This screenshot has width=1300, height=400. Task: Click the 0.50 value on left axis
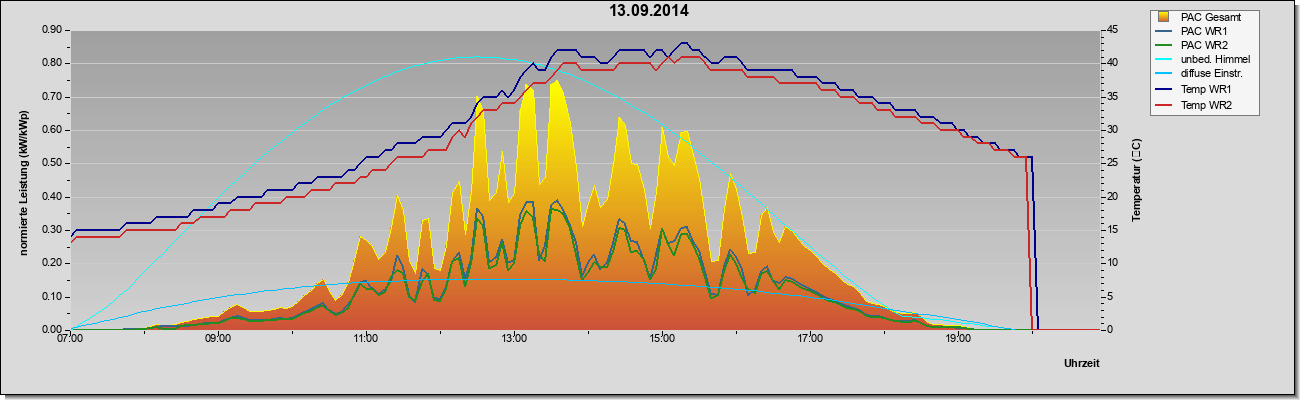pyautogui.click(x=52, y=163)
